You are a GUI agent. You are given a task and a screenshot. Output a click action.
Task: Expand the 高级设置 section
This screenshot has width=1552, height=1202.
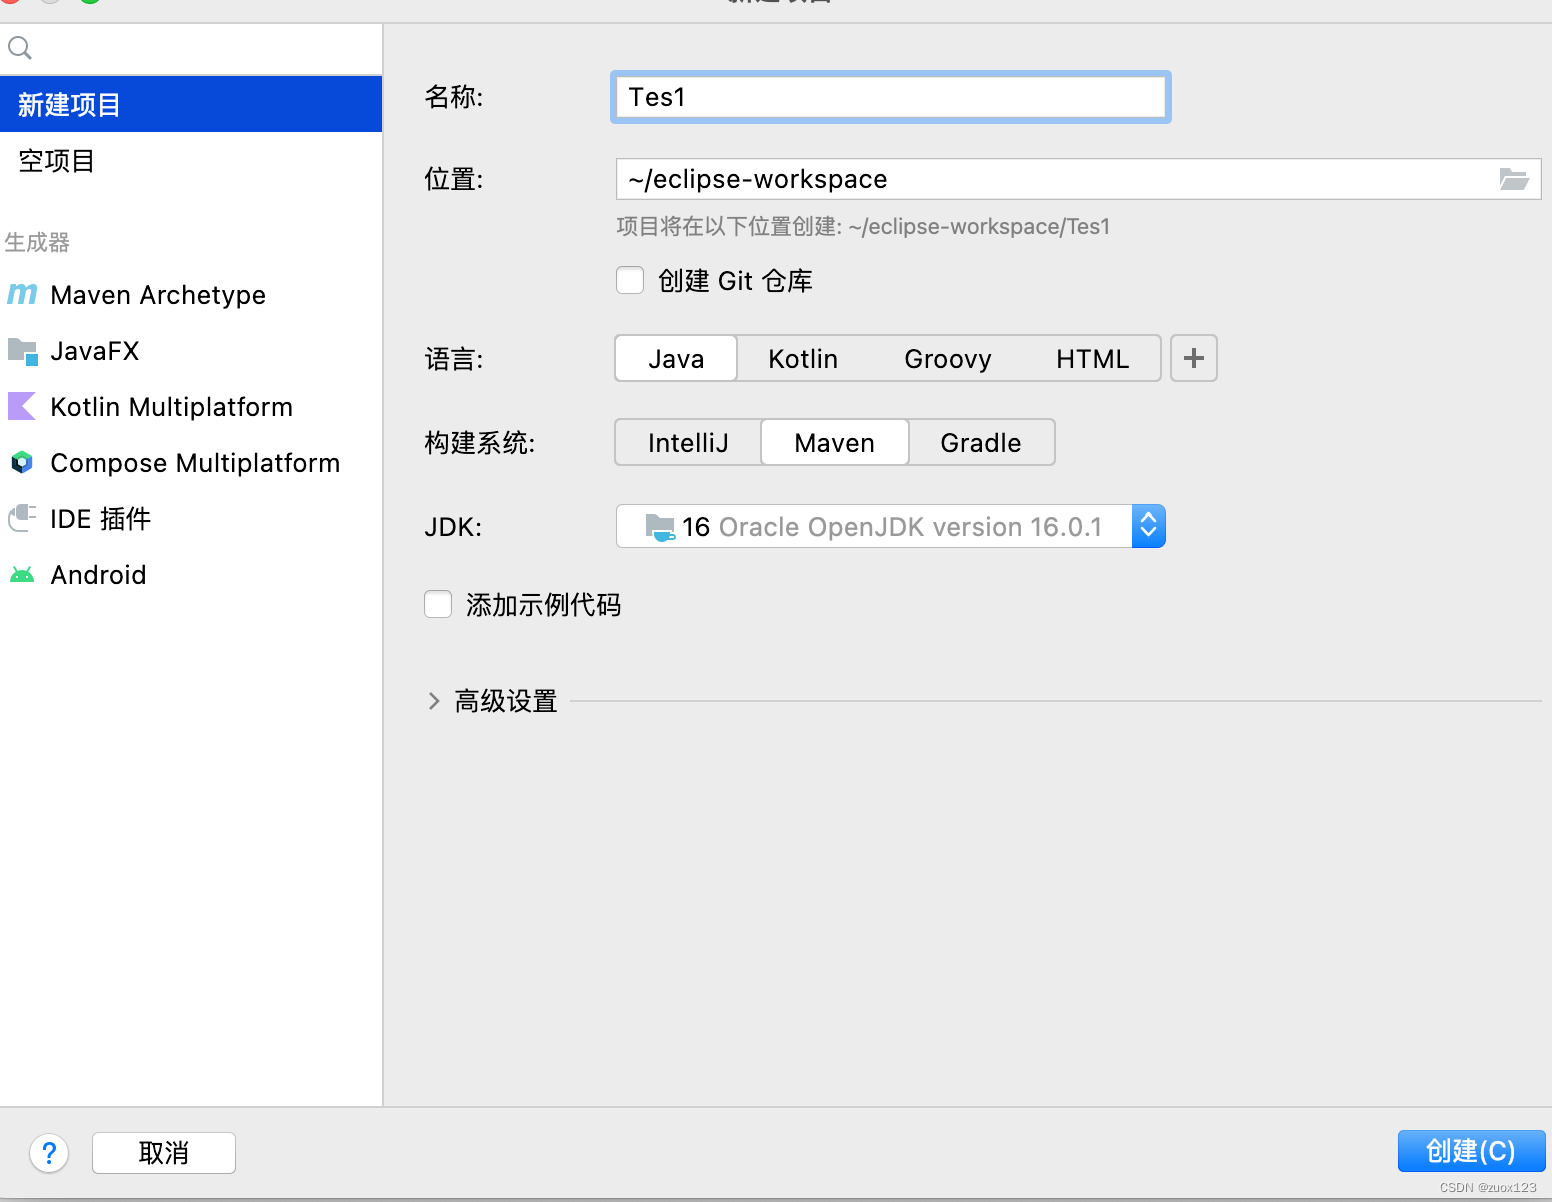tap(434, 701)
